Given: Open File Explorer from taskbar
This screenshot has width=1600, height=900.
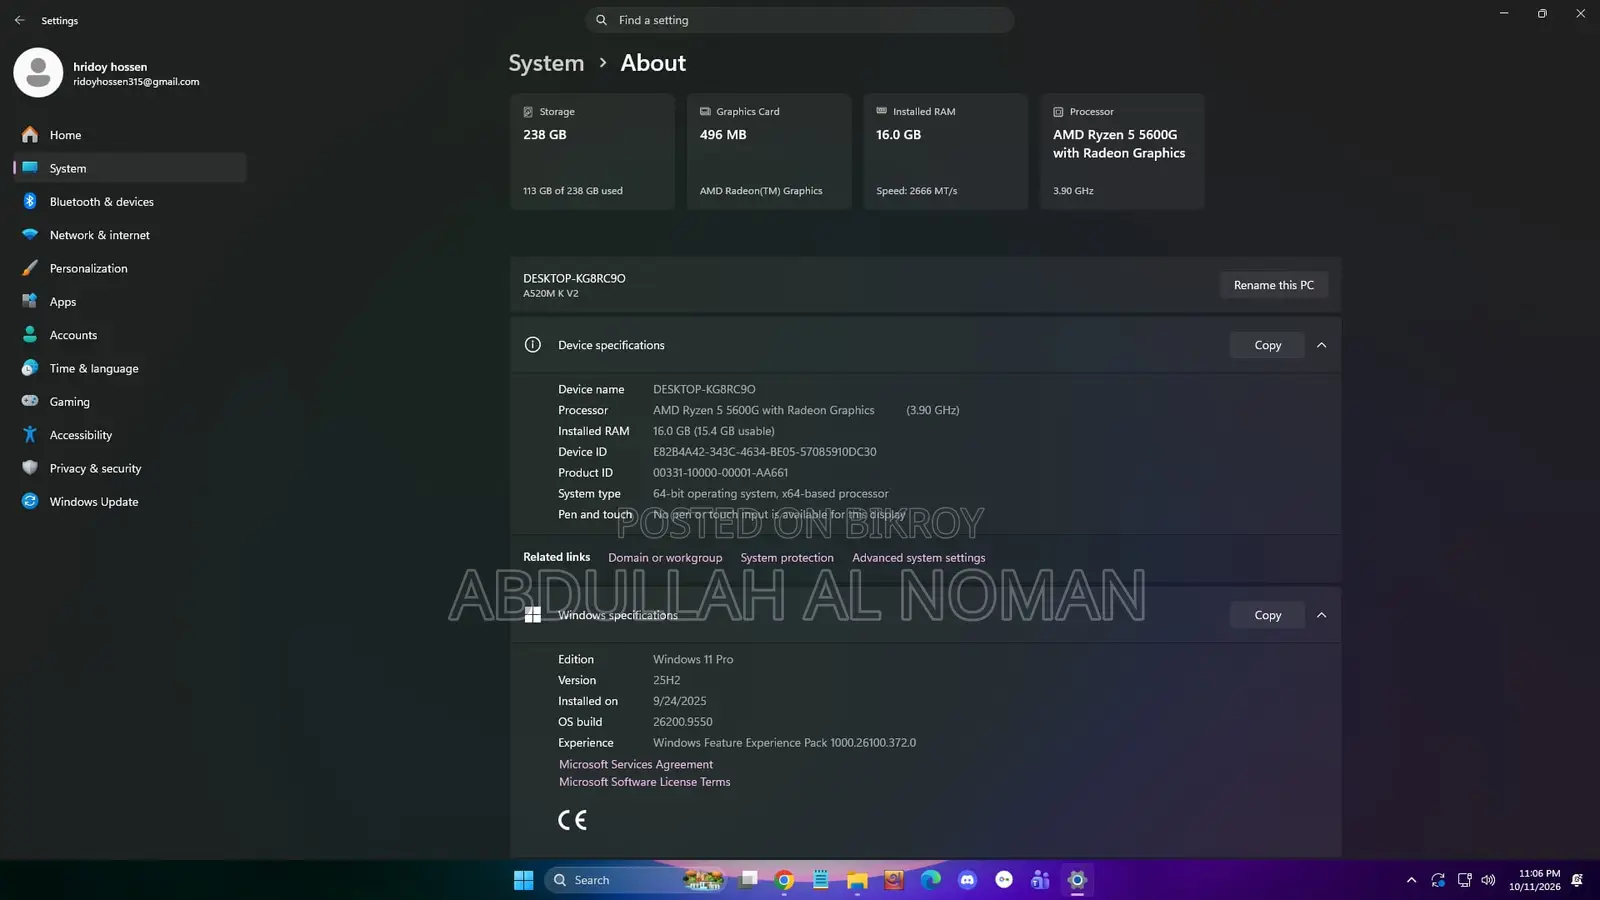Looking at the screenshot, I should tap(857, 880).
